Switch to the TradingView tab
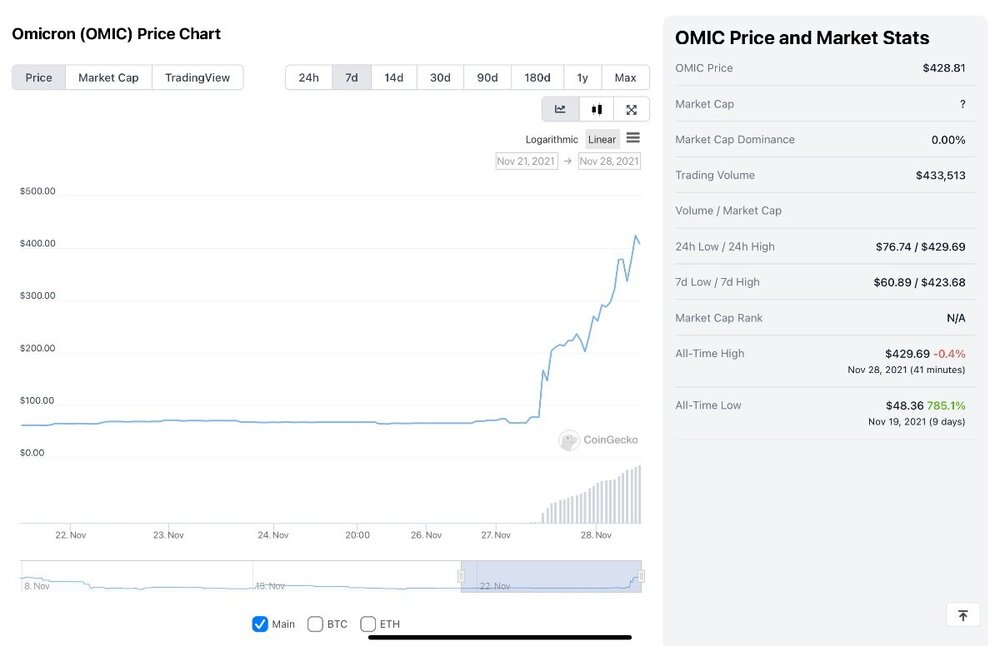1000x646 pixels. [x=197, y=77]
